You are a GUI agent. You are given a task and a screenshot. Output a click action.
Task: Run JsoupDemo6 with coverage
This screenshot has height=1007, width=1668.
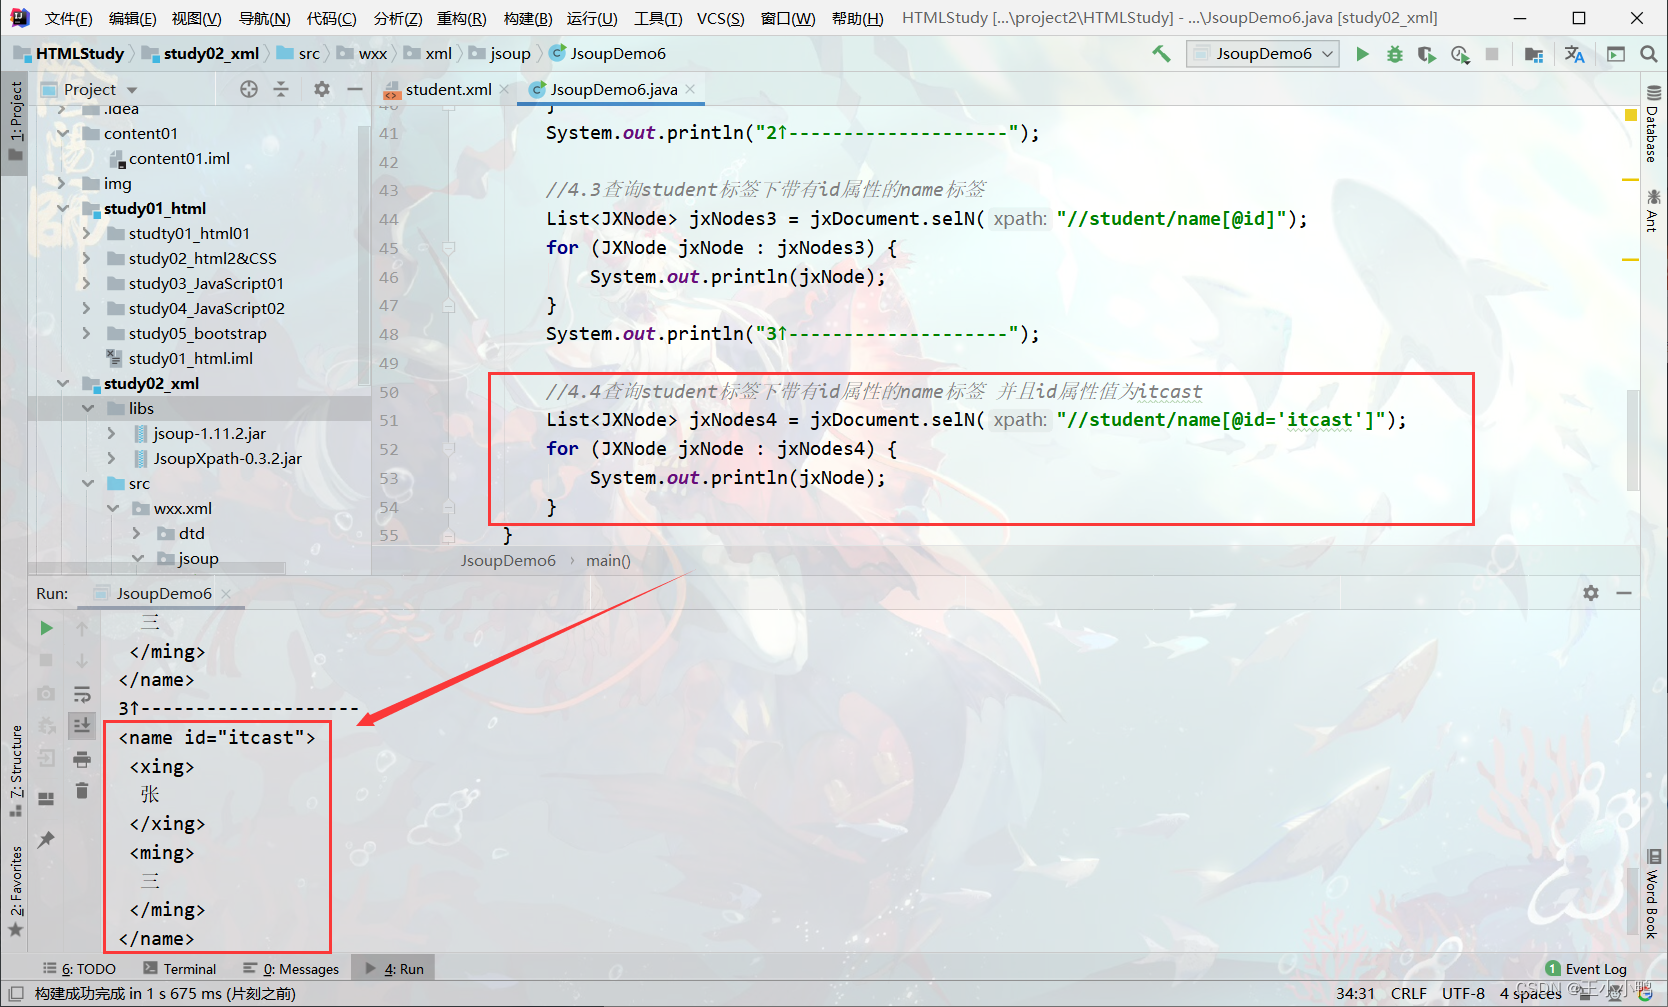click(1426, 54)
